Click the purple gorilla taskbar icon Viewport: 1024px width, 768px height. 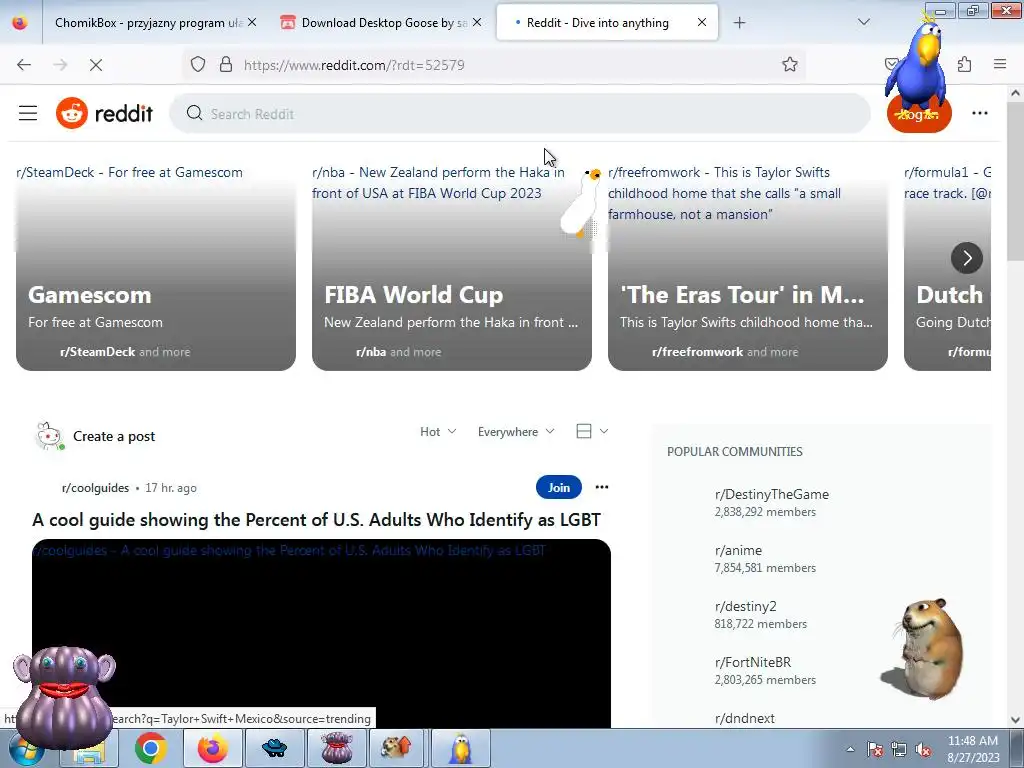pyautogui.click(x=336, y=748)
